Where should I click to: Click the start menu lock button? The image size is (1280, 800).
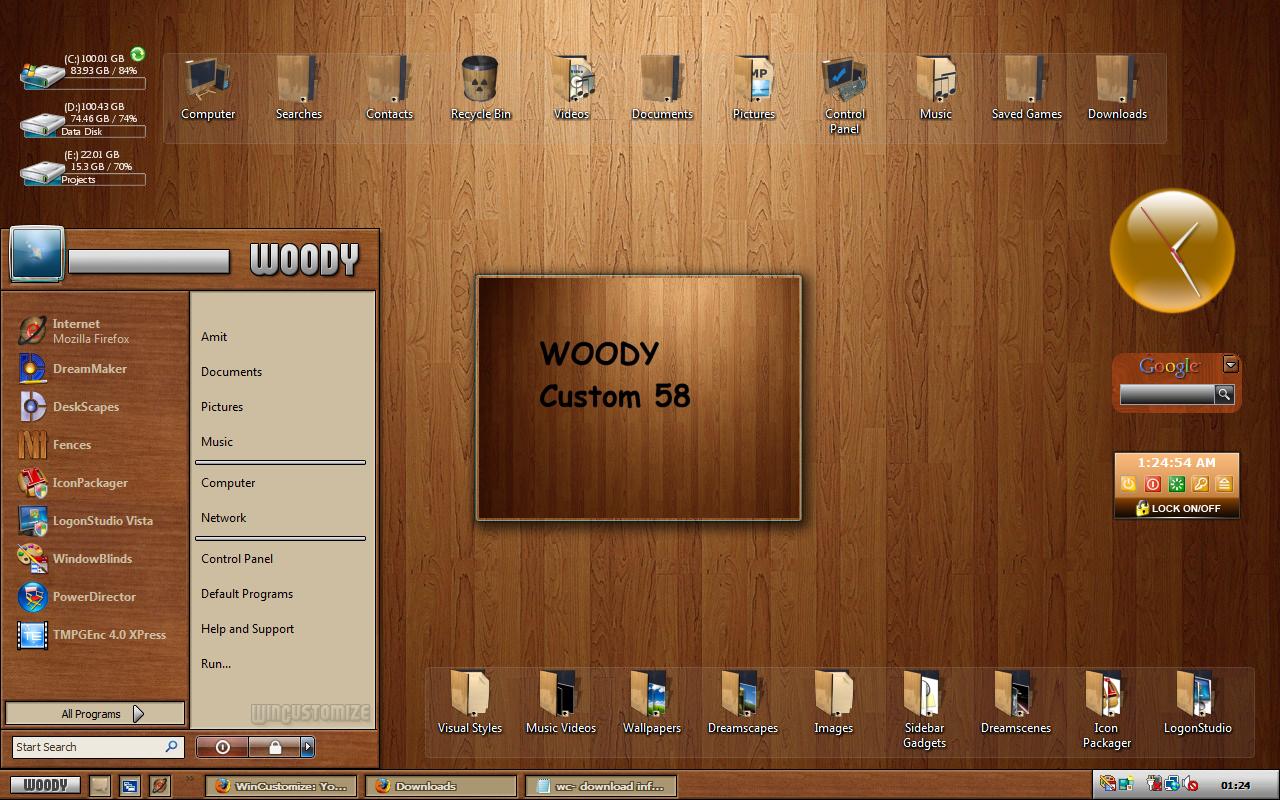pyautogui.click(x=275, y=747)
